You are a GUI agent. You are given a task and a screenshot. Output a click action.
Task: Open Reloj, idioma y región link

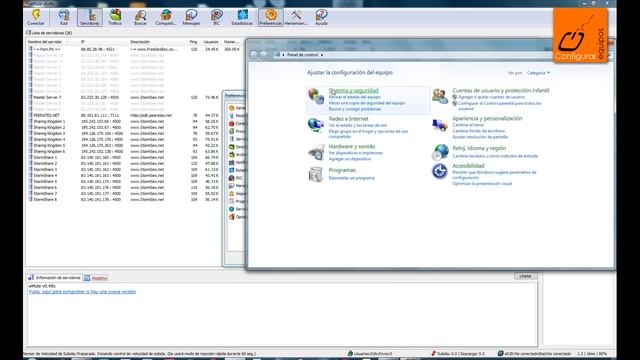tap(479, 148)
